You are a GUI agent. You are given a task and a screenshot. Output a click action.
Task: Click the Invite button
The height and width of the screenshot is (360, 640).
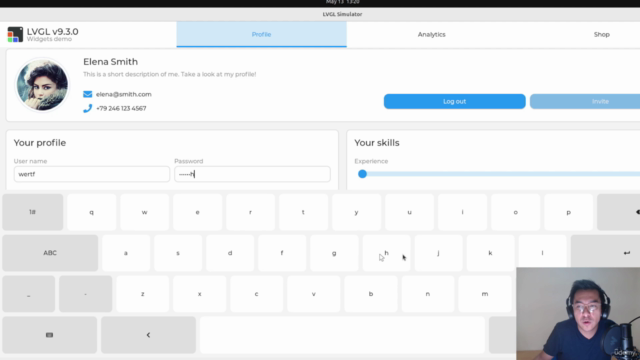pyautogui.click(x=585, y=101)
